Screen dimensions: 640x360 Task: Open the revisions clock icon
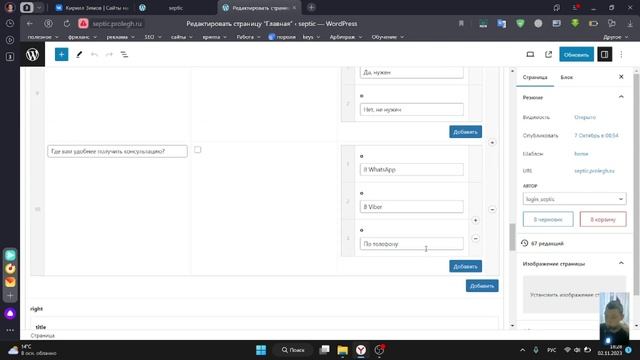(x=524, y=243)
